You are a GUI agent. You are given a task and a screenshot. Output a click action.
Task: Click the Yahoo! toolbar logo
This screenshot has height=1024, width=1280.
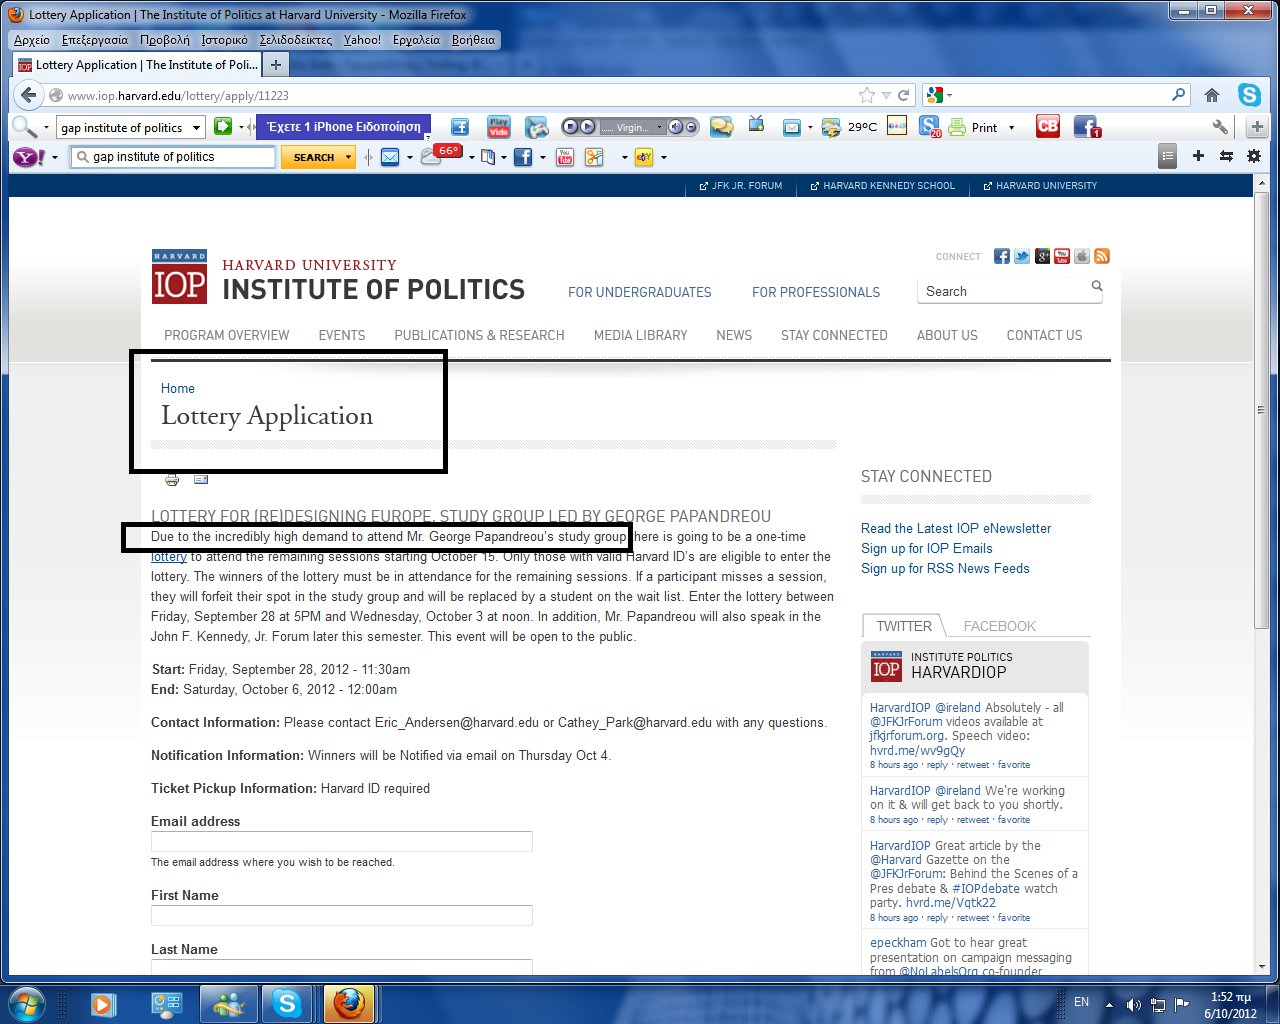[28, 157]
